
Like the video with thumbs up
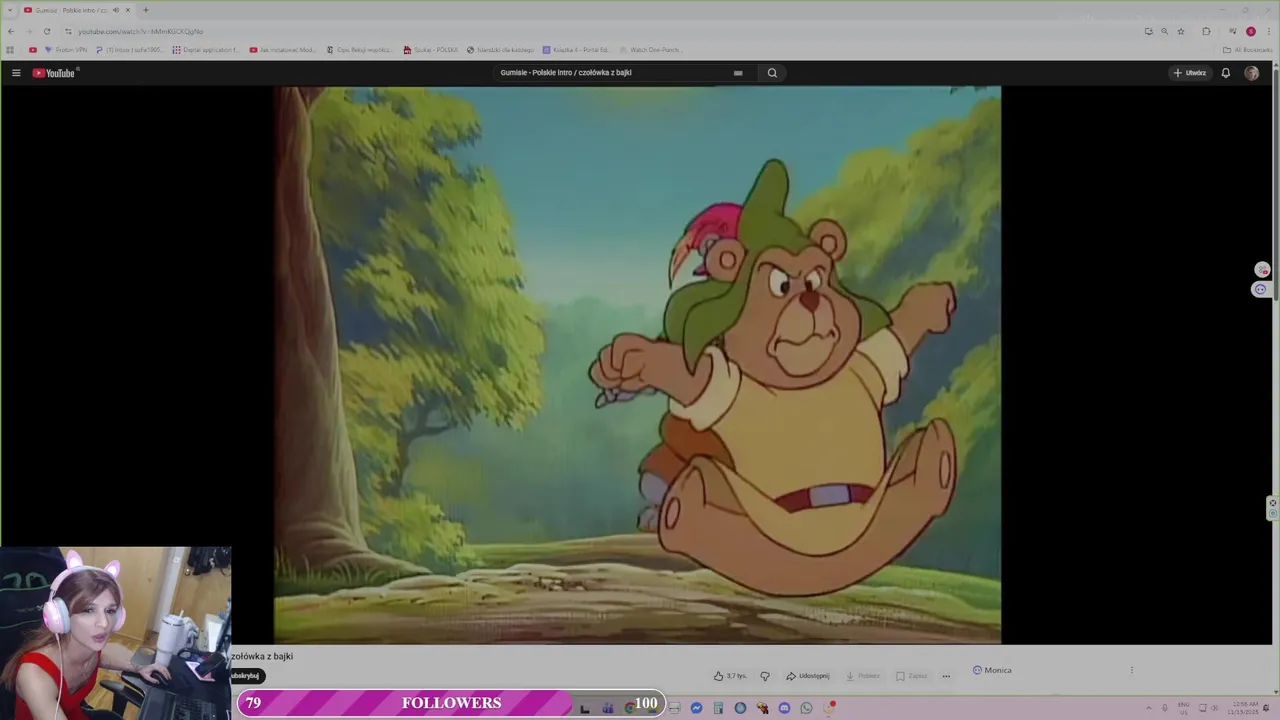[730, 676]
